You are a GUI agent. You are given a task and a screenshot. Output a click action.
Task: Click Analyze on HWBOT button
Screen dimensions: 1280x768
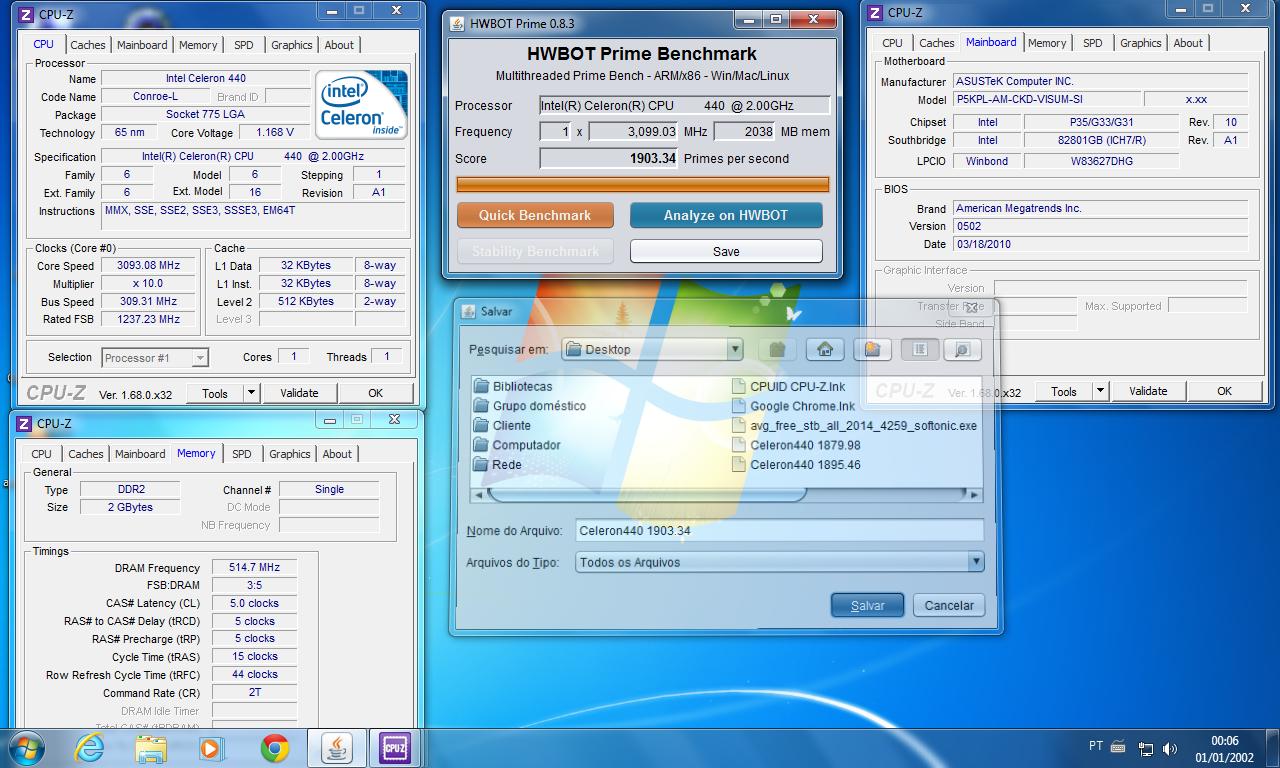tap(726, 215)
